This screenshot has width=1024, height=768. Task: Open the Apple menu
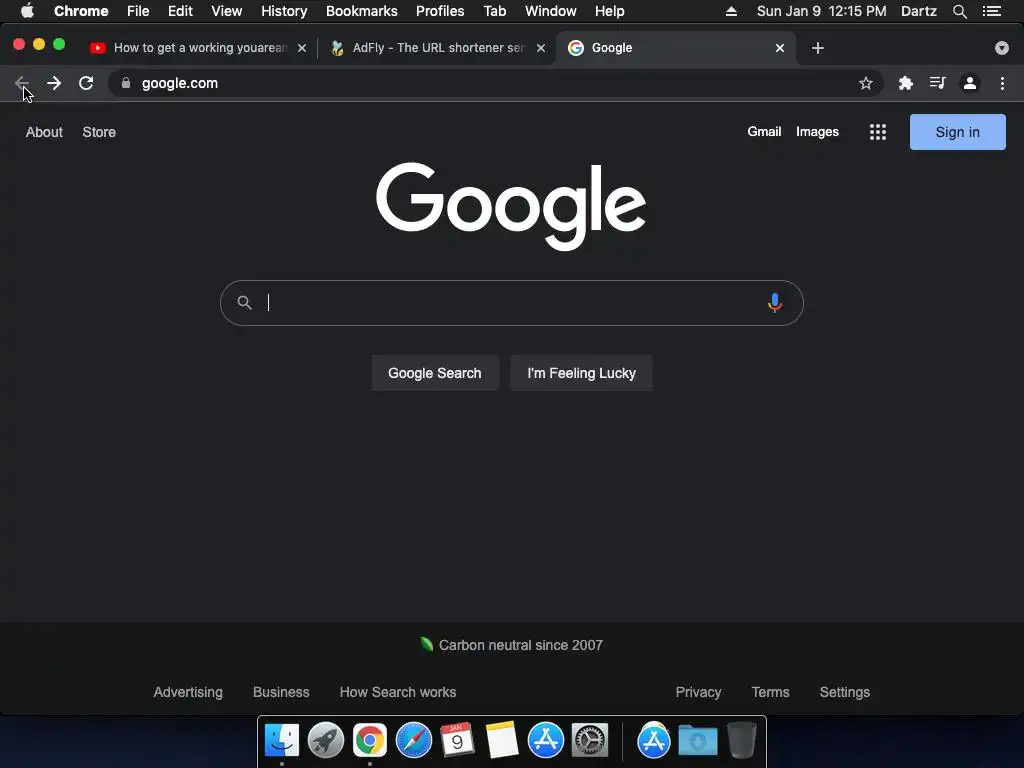pos(27,11)
